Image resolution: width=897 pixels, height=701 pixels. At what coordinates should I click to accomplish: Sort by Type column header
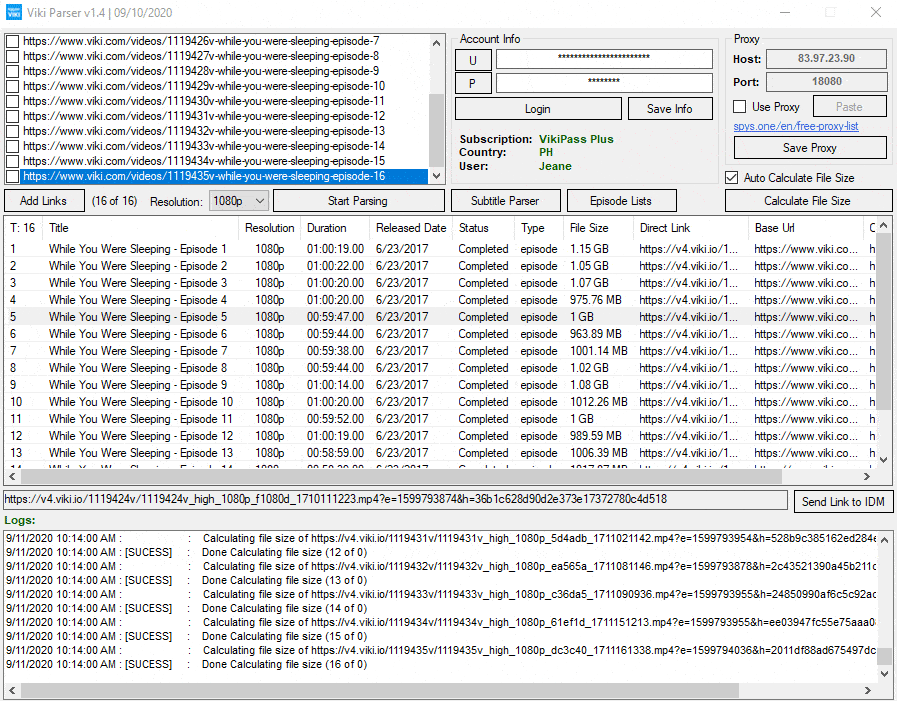tap(539, 228)
